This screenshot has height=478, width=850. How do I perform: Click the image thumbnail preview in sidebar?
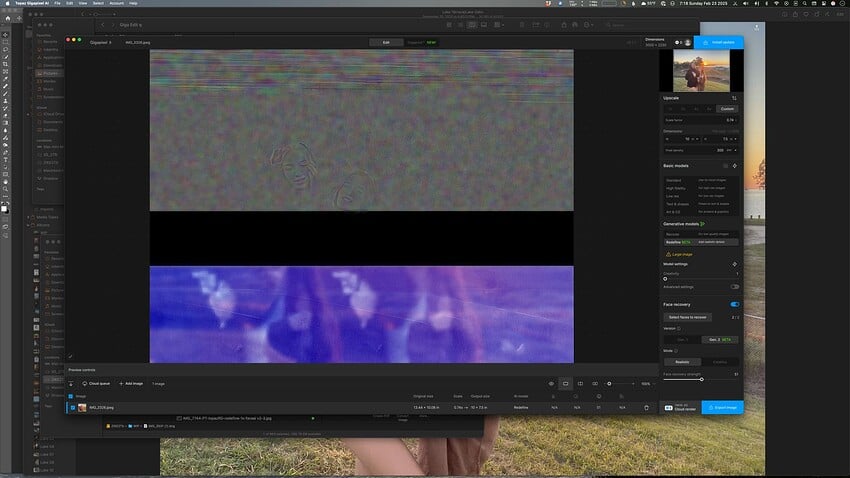pyautogui.click(x=701, y=71)
